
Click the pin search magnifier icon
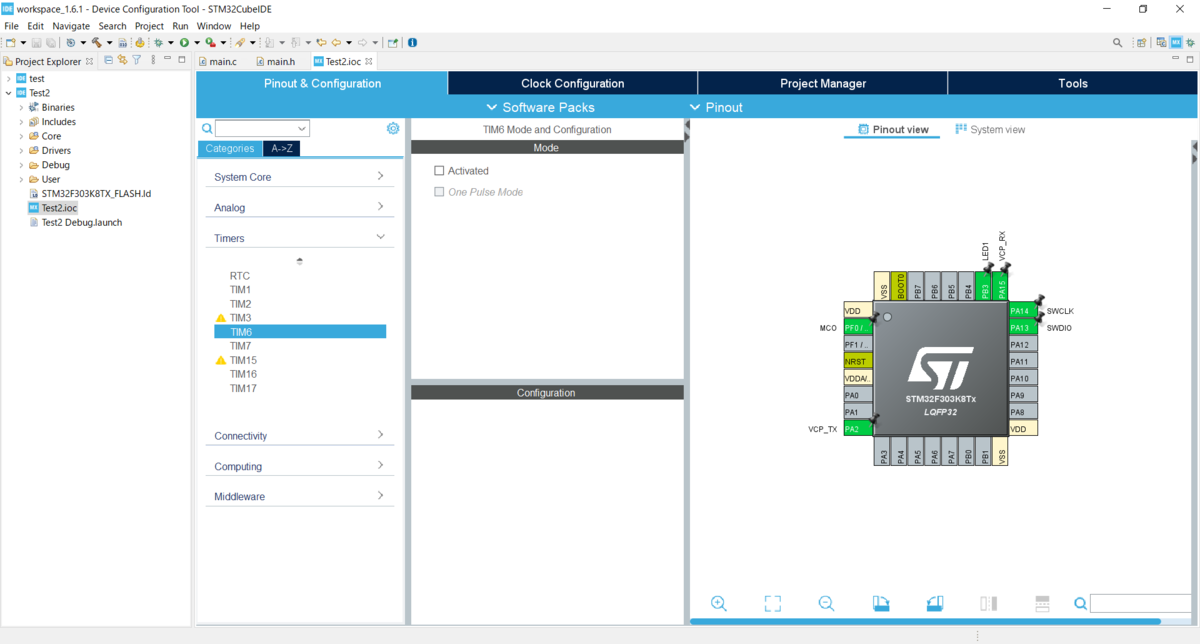1080,603
